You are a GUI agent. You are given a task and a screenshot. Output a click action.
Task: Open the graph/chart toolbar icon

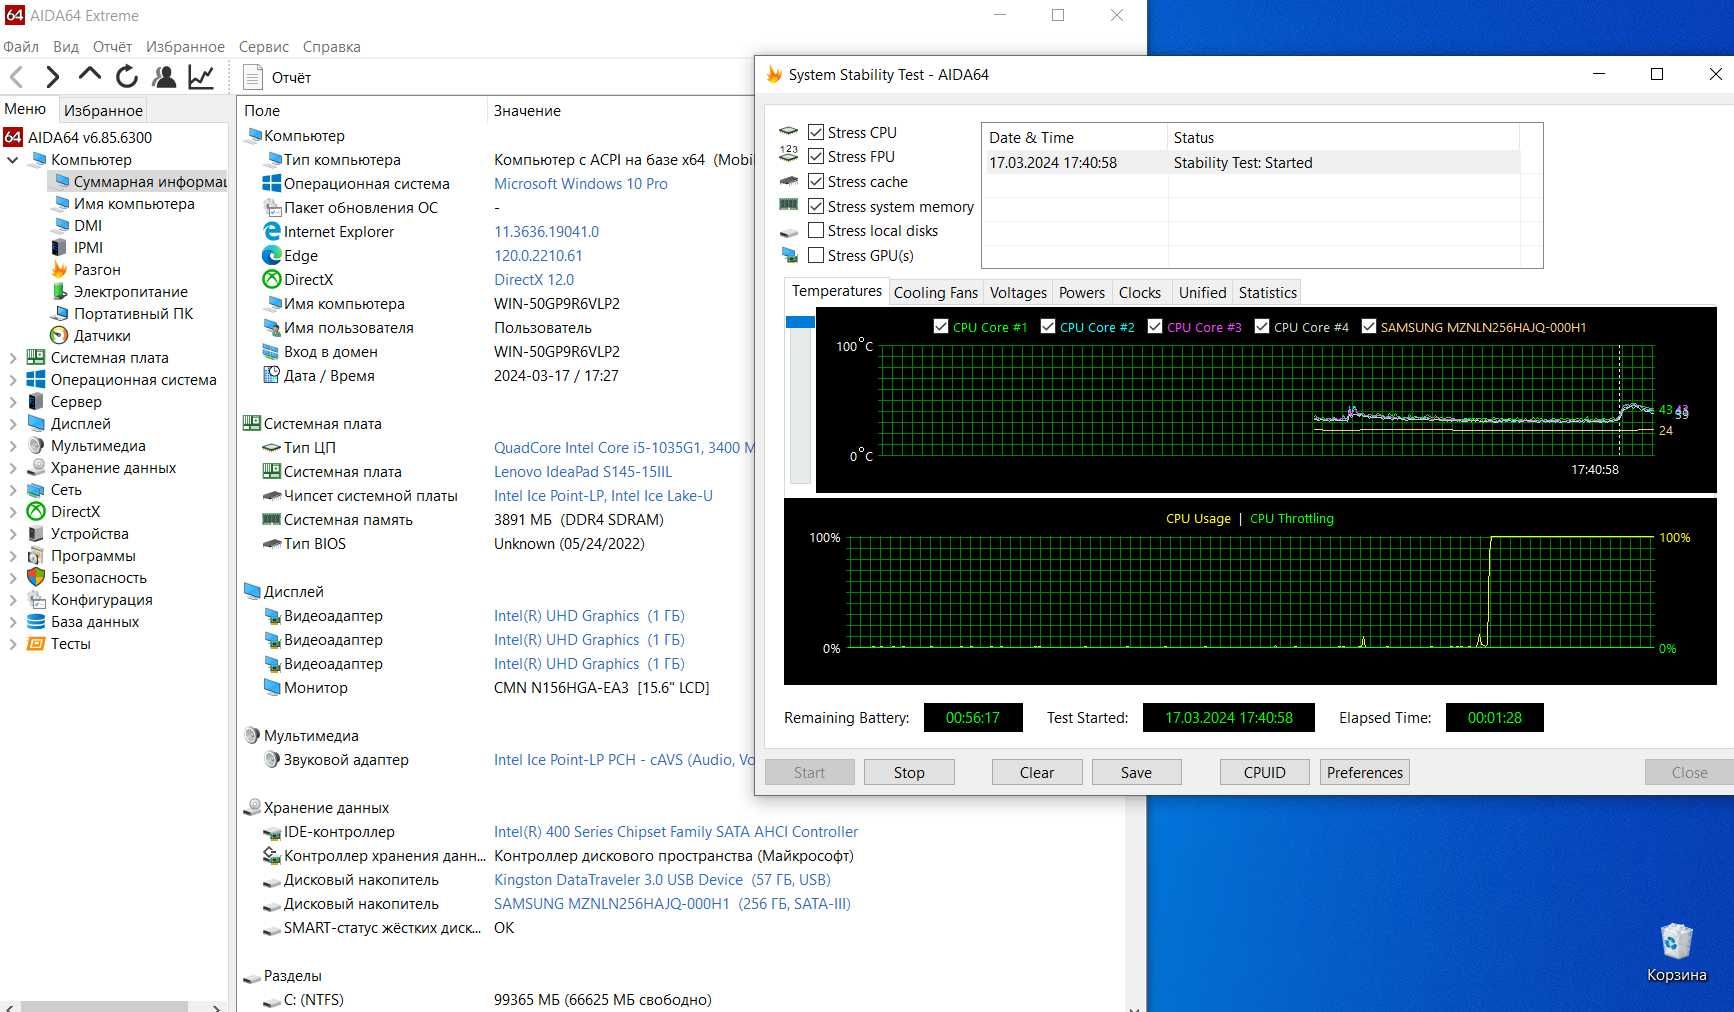201,77
